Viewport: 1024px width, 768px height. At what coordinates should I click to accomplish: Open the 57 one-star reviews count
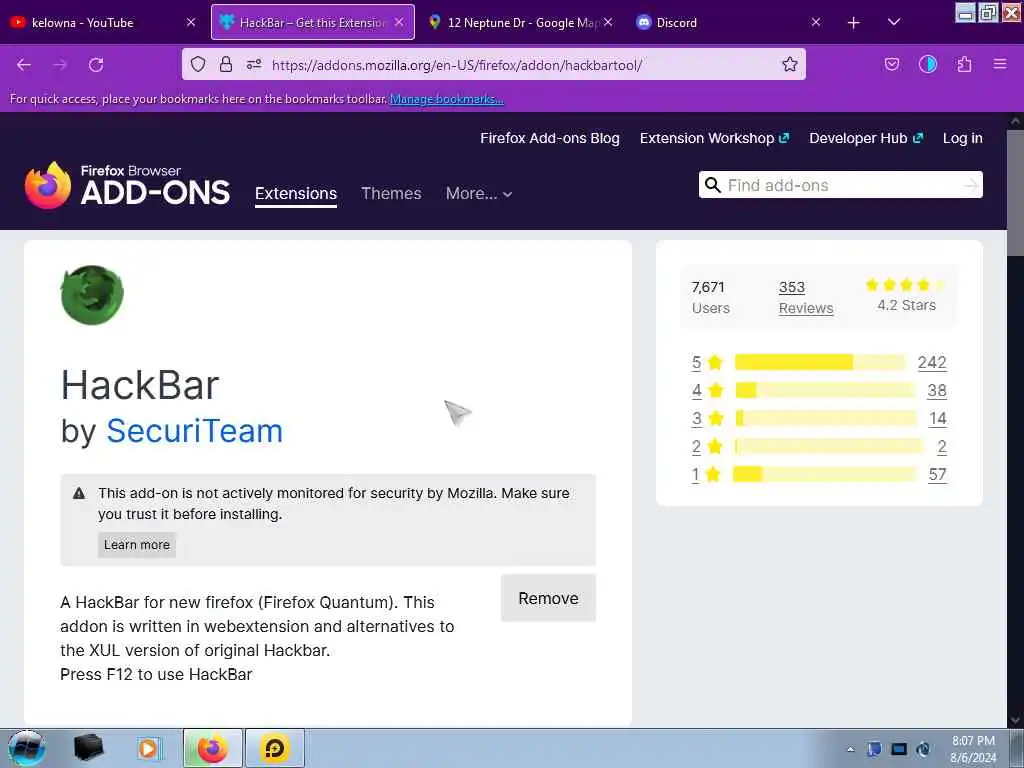[x=938, y=475]
